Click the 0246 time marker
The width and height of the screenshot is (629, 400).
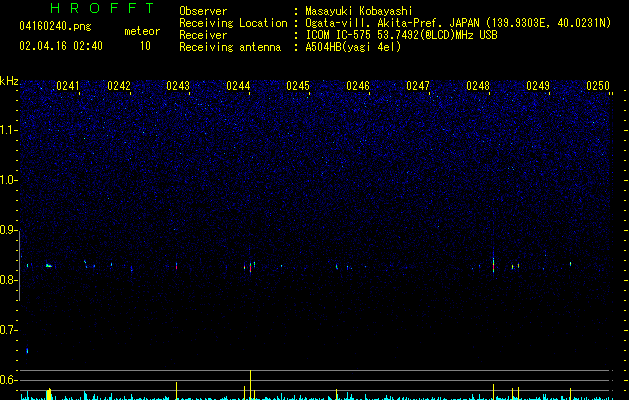point(358,86)
